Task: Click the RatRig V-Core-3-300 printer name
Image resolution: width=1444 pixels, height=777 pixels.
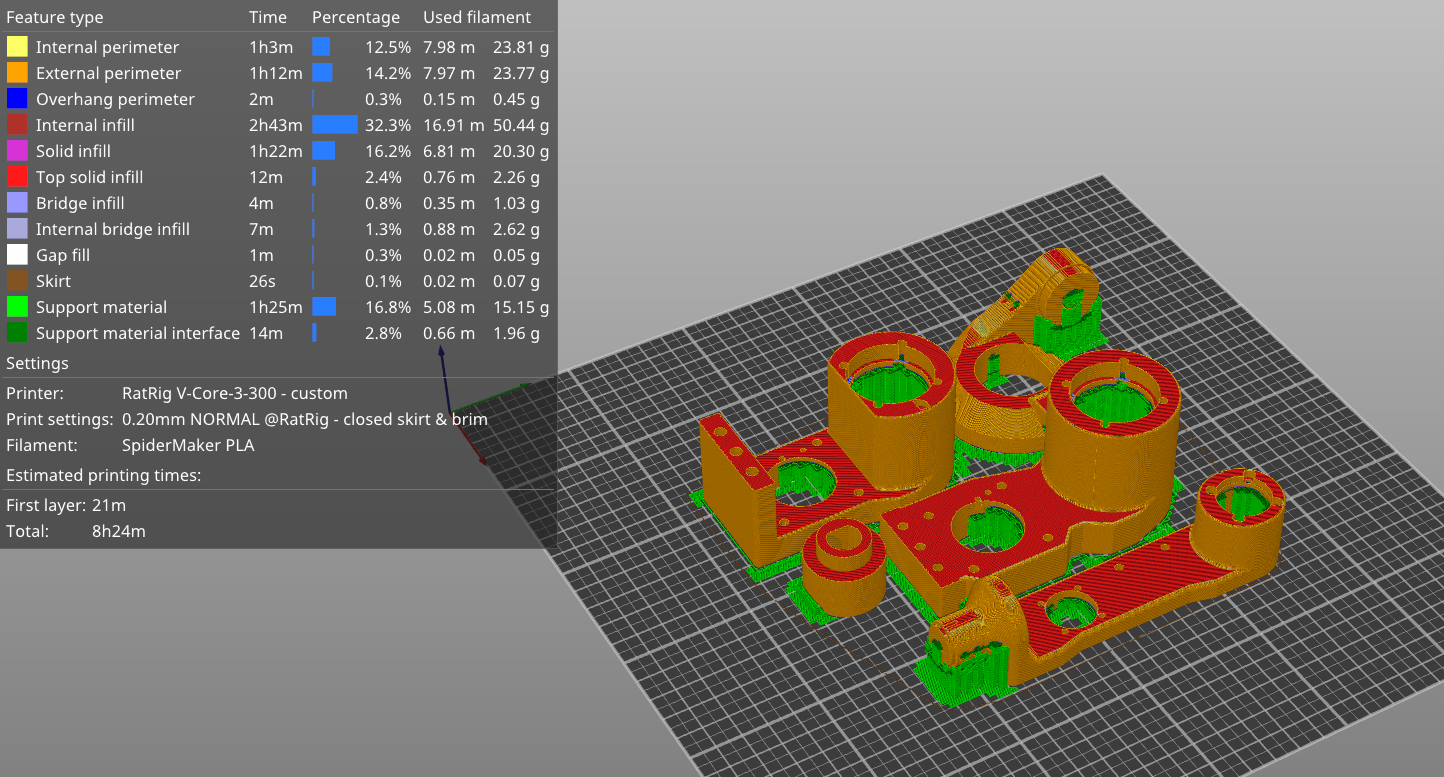Action: click(x=234, y=393)
